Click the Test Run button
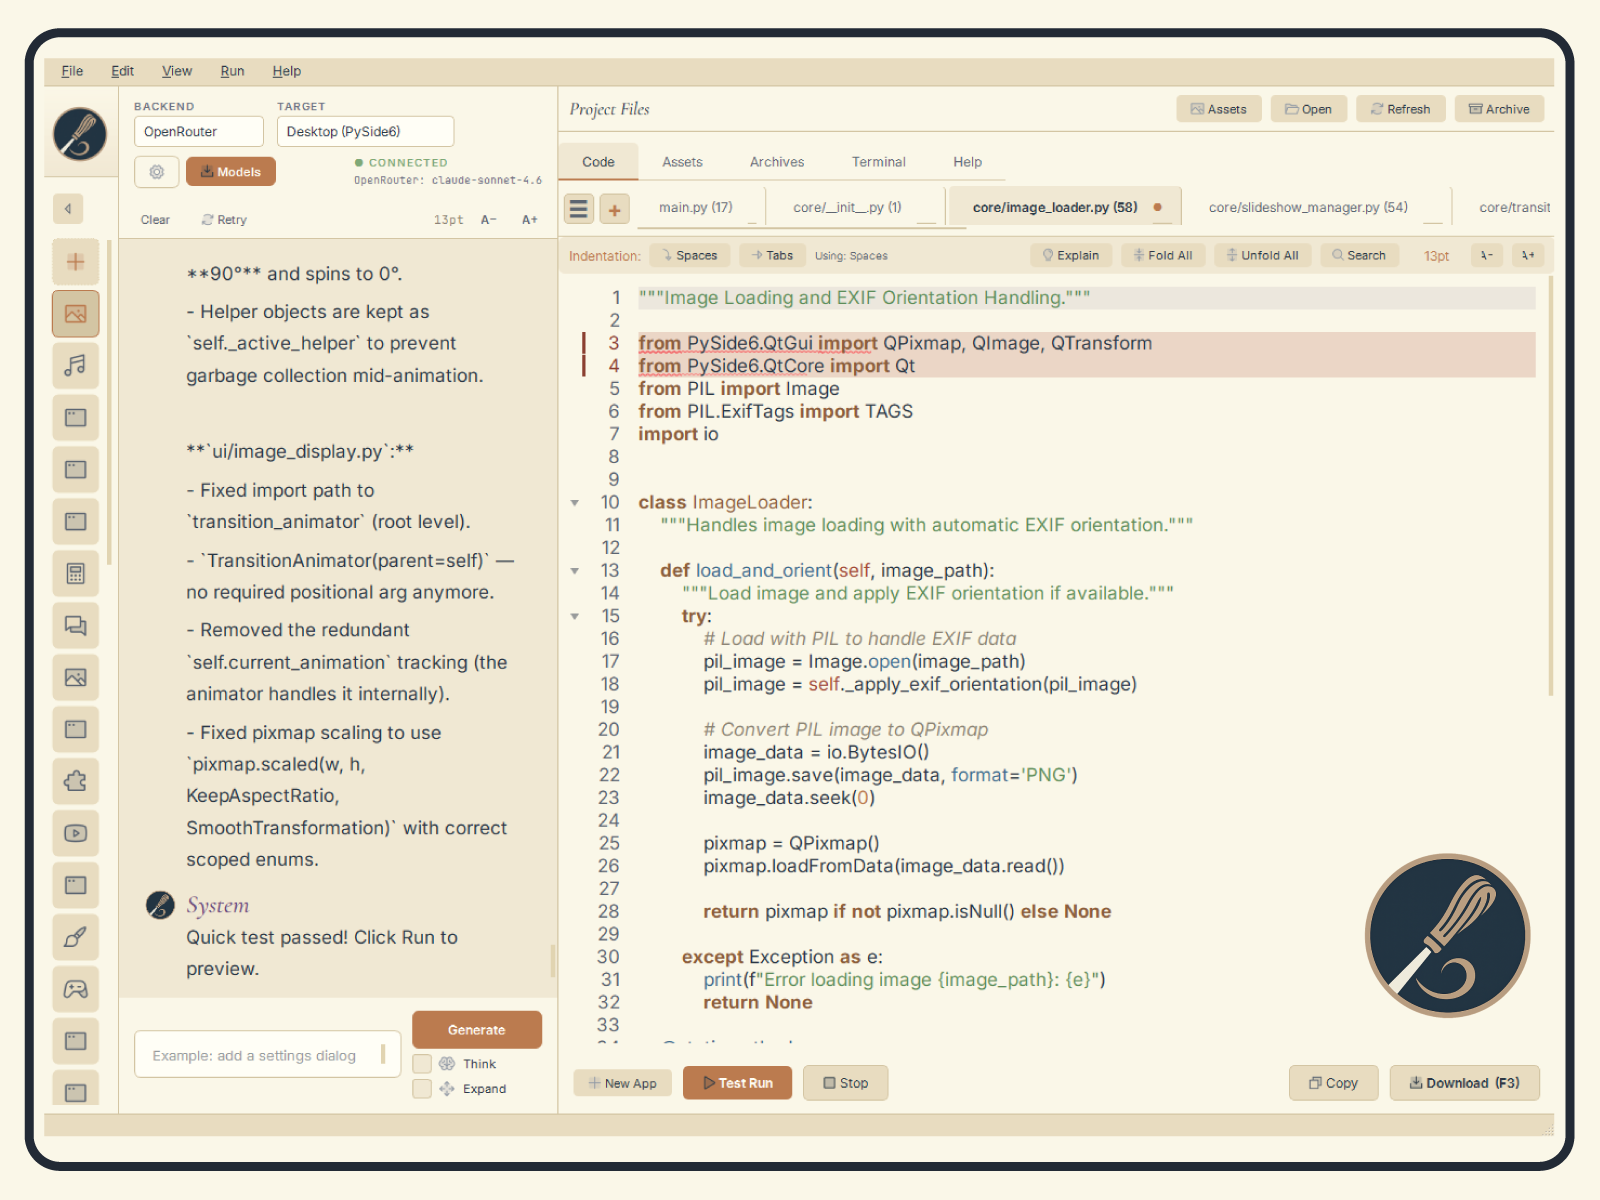Viewport: 1600px width, 1200px height. coord(737,1082)
